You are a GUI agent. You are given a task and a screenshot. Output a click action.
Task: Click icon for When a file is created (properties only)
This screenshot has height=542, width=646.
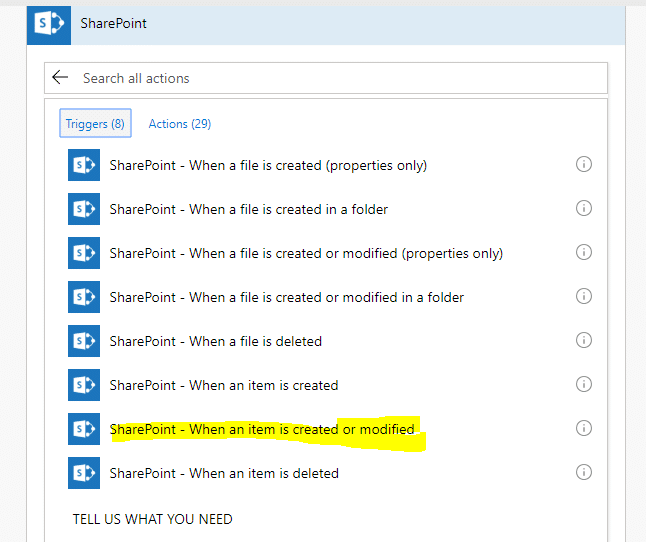tap(84, 165)
